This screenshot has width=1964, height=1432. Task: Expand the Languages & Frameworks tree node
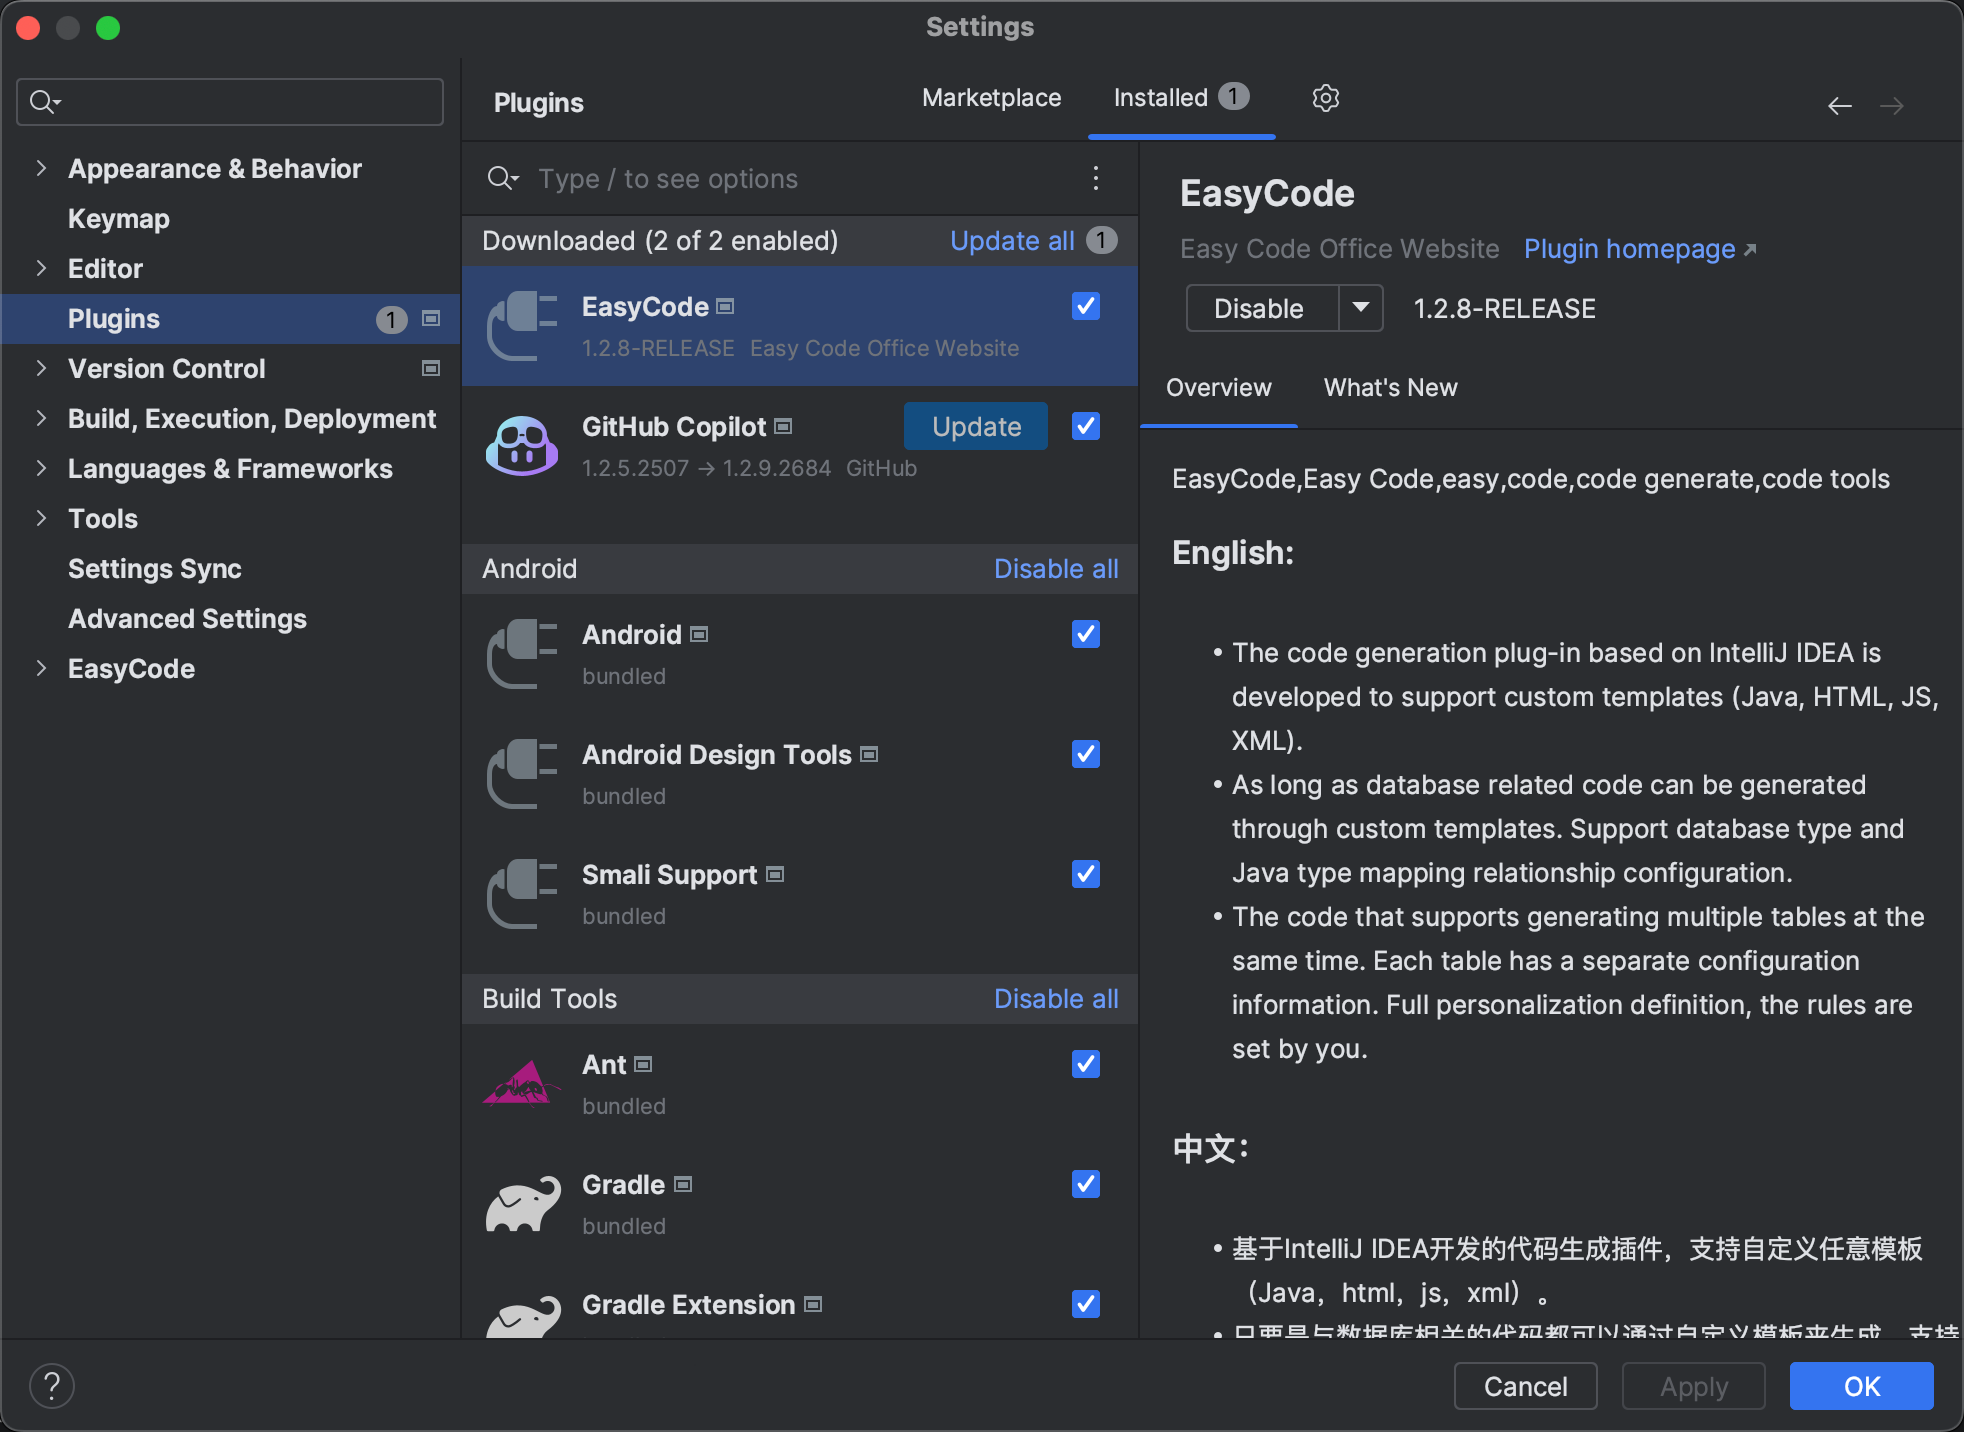tap(41, 469)
